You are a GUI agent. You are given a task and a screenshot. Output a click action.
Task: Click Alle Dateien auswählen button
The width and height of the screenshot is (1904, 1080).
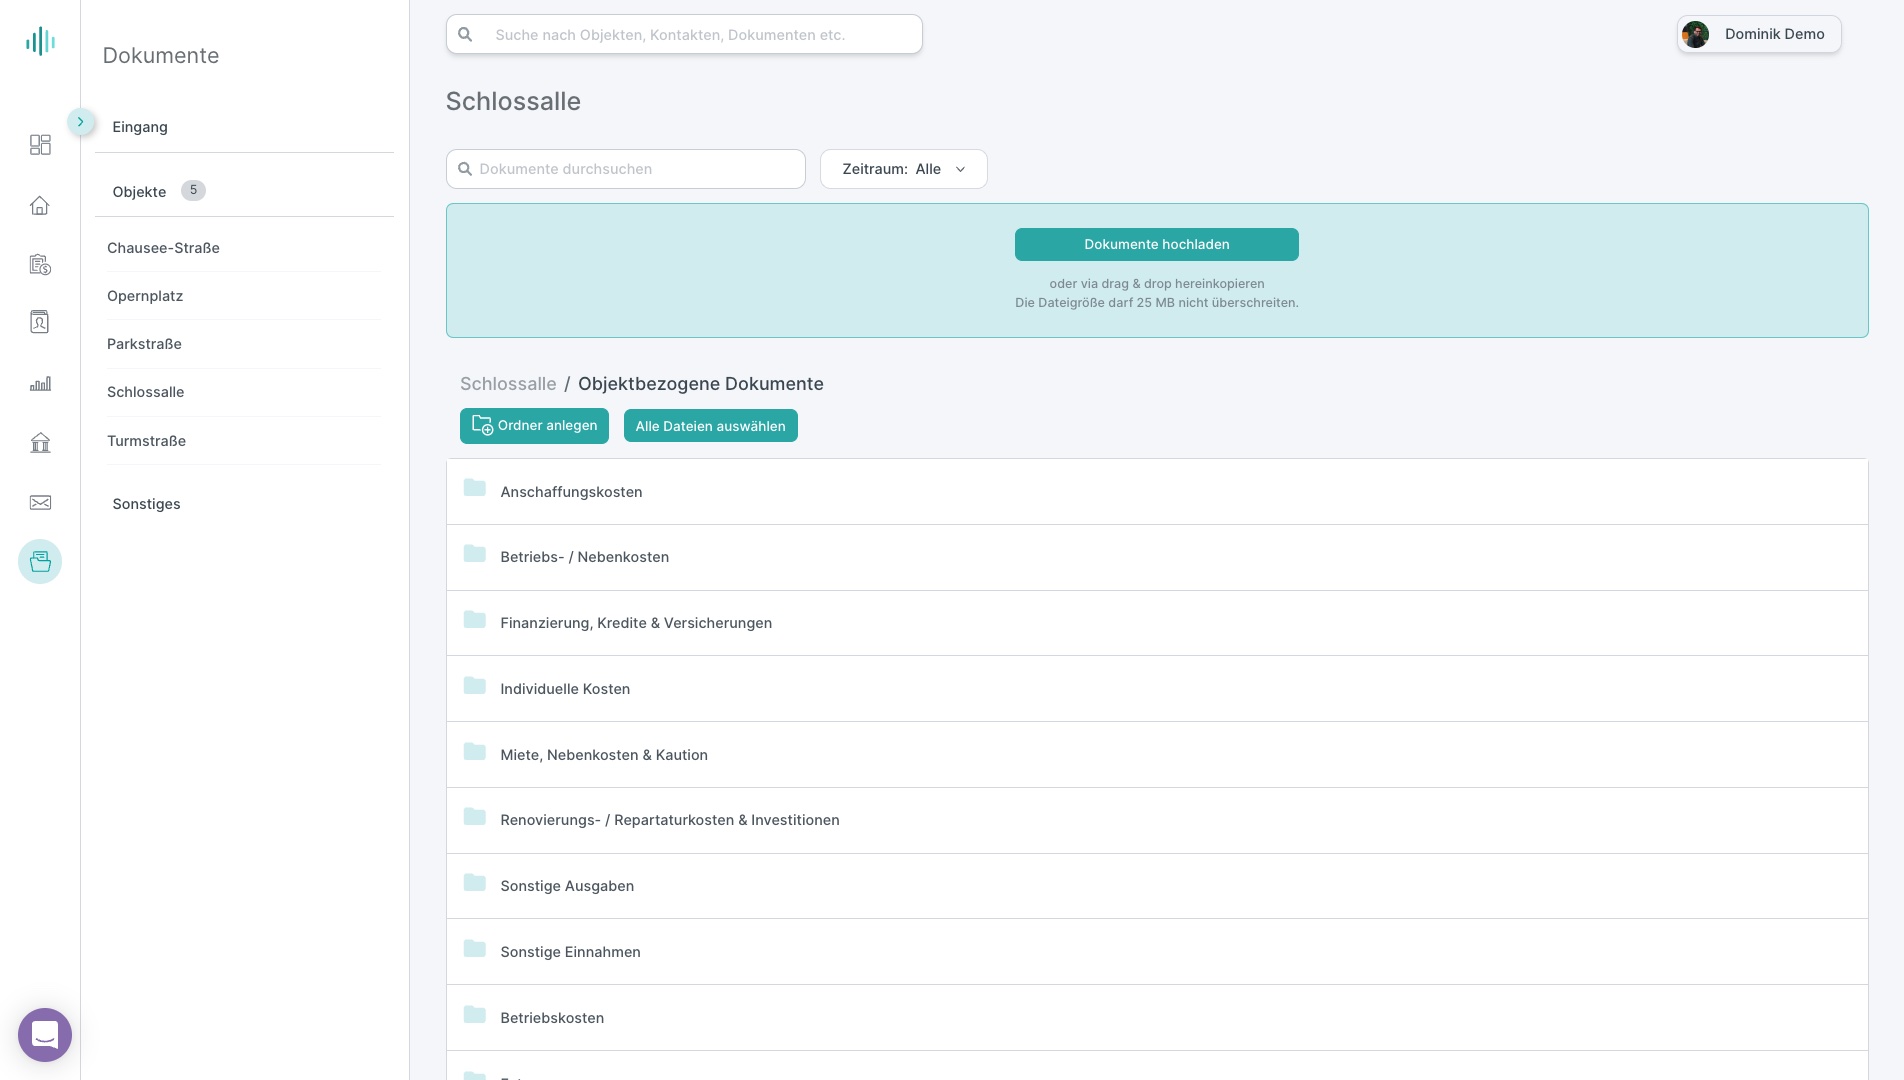coord(711,426)
